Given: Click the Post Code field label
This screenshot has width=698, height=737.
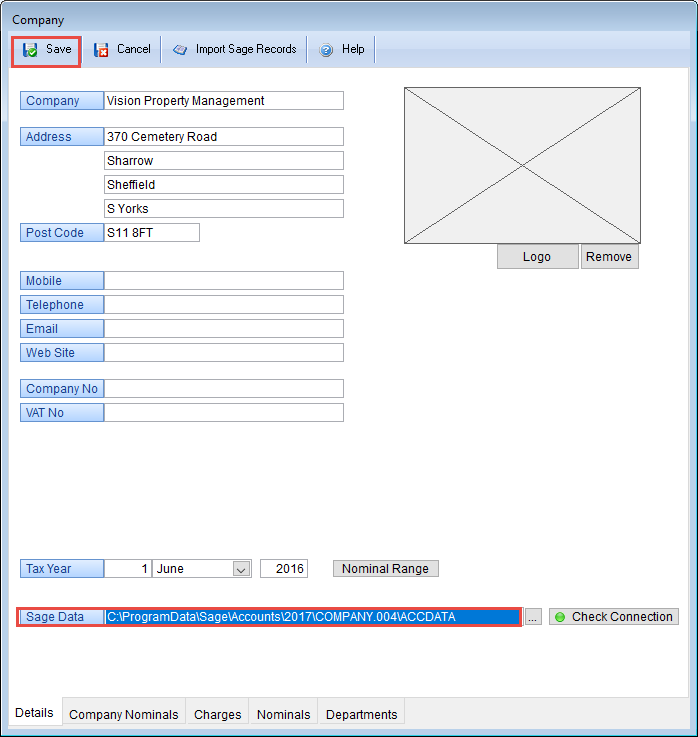Looking at the screenshot, I should (x=62, y=233).
